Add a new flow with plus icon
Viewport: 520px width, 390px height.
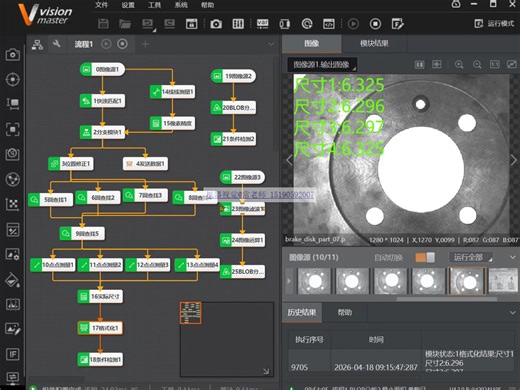point(145,44)
